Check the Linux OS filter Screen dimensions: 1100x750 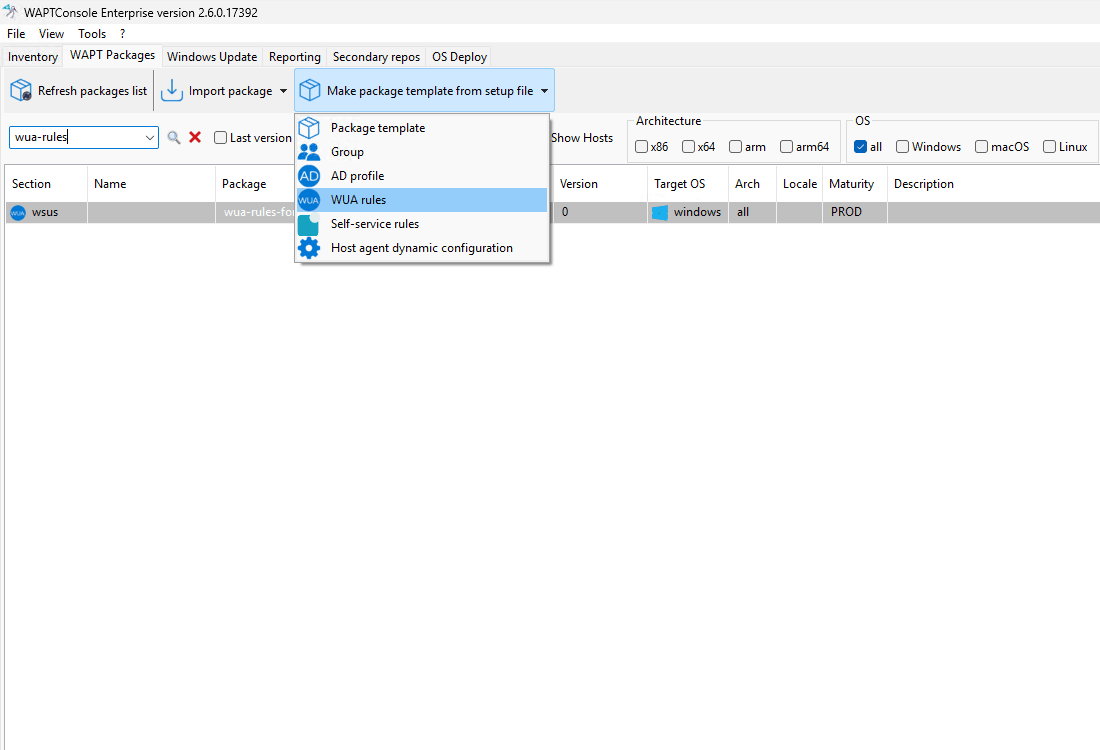tap(1049, 147)
